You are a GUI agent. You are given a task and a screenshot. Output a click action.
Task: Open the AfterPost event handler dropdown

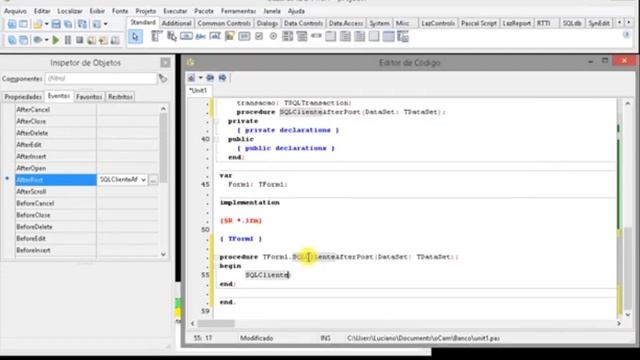(x=143, y=180)
